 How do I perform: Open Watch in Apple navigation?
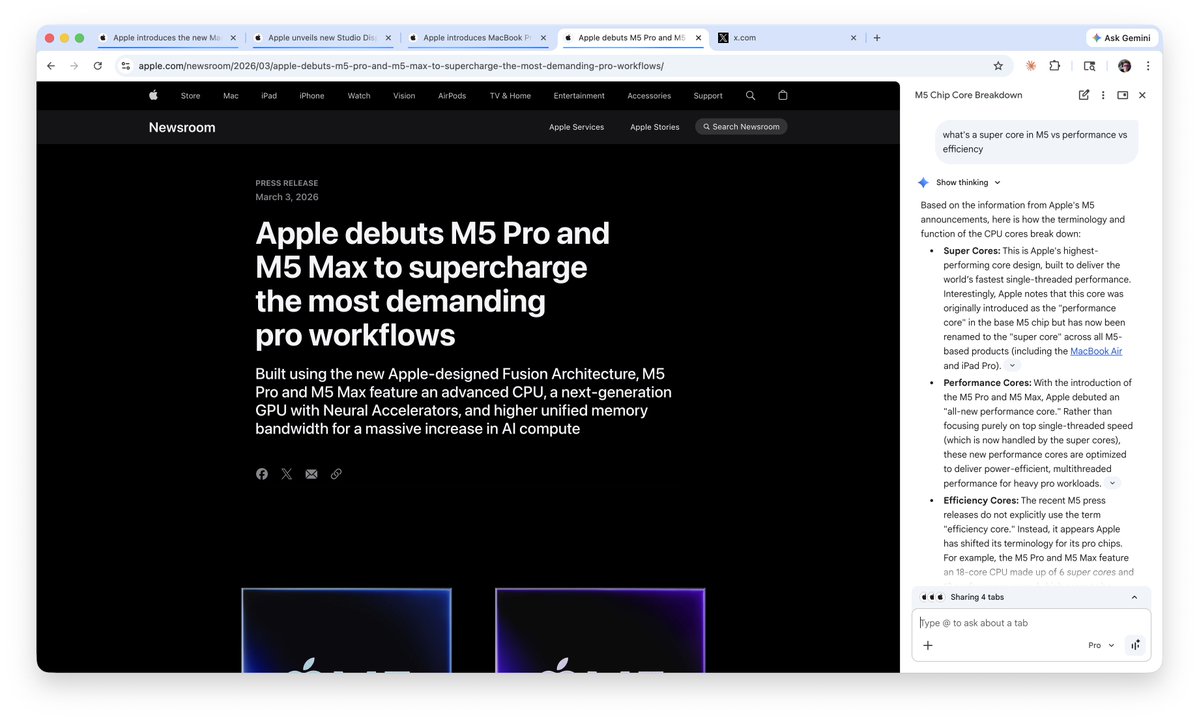[x=359, y=96]
